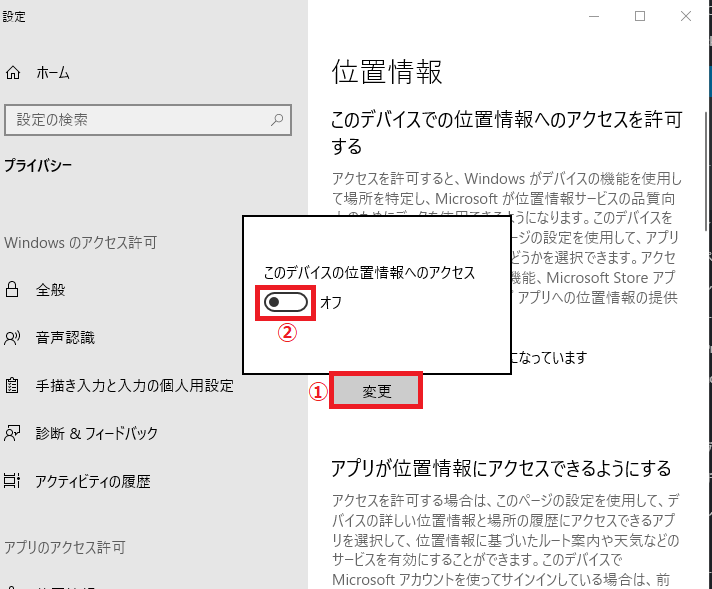The image size is (712, 589).
Task: Click the アプリのアクセス許可 section label
Action: coord(65,547)
